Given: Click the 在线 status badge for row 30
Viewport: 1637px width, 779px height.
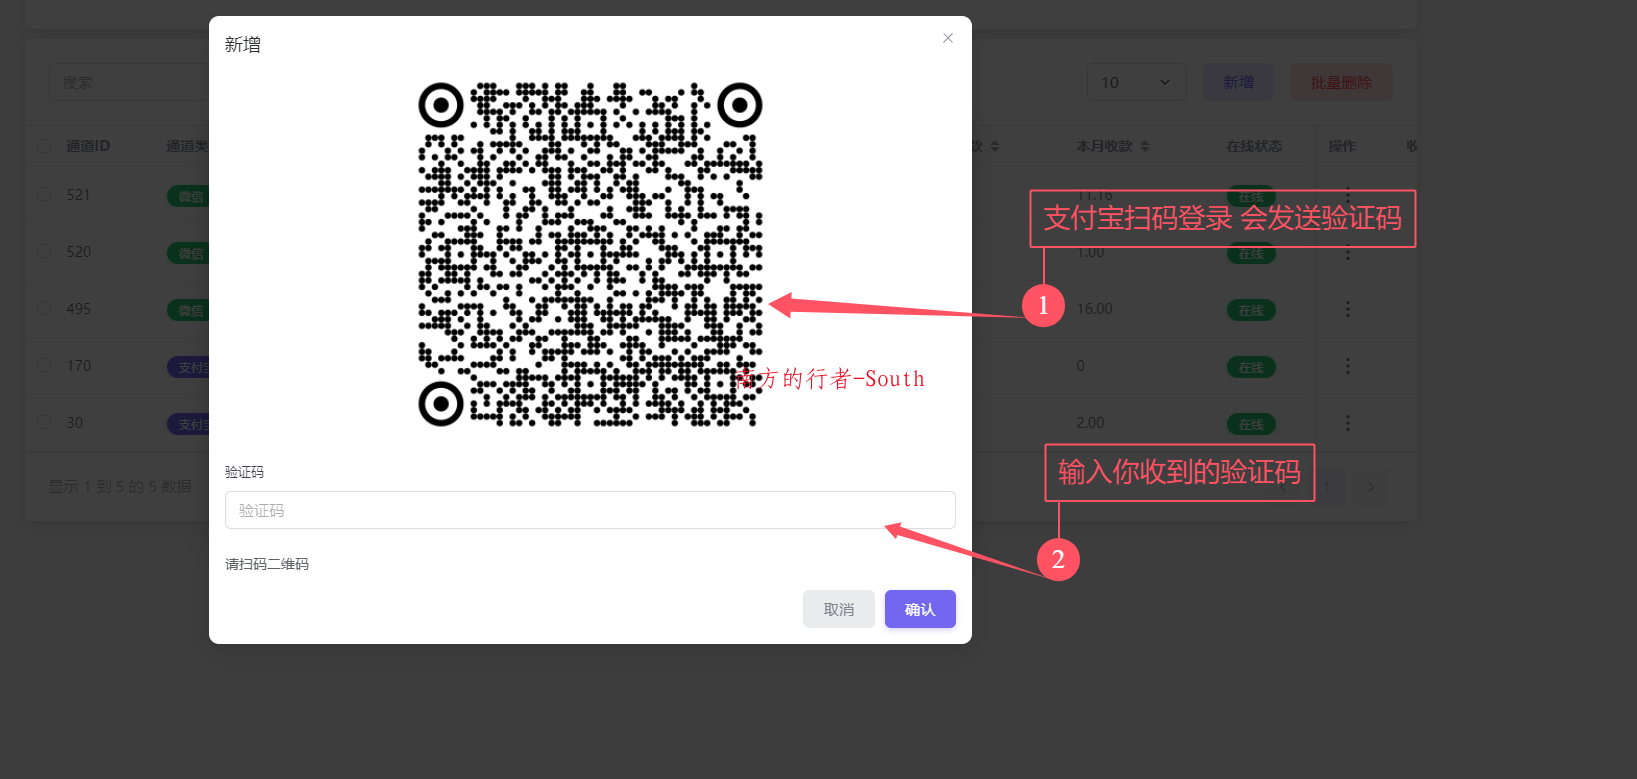Looking at the screenshot, I should pos(1251,425).
